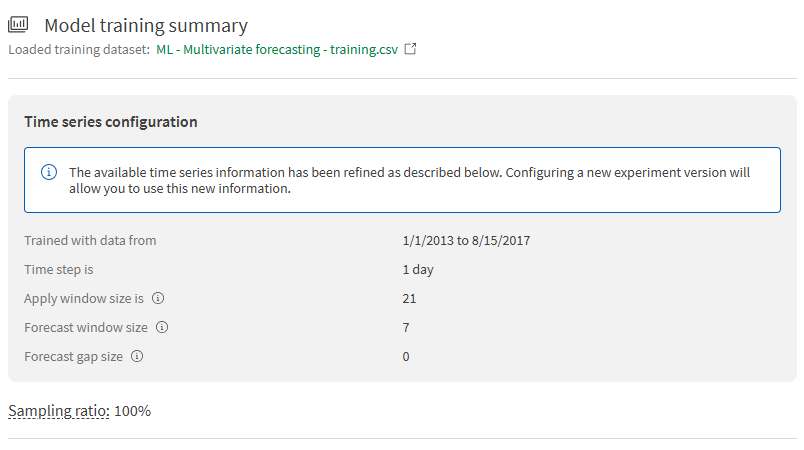804x450 pixels.
Task: Click the date range 1/1/2013 to 8/15/2017
Action: point(464,240)
